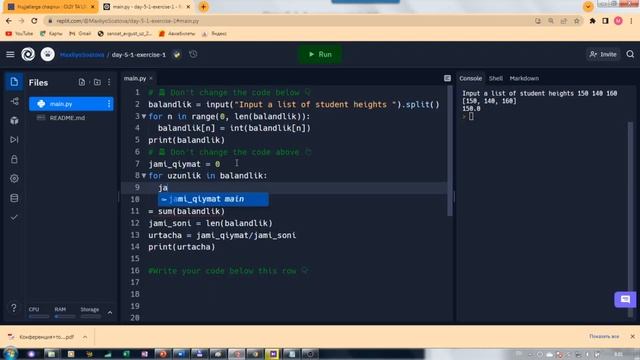Click the Python language badge icon

point(177,55)
